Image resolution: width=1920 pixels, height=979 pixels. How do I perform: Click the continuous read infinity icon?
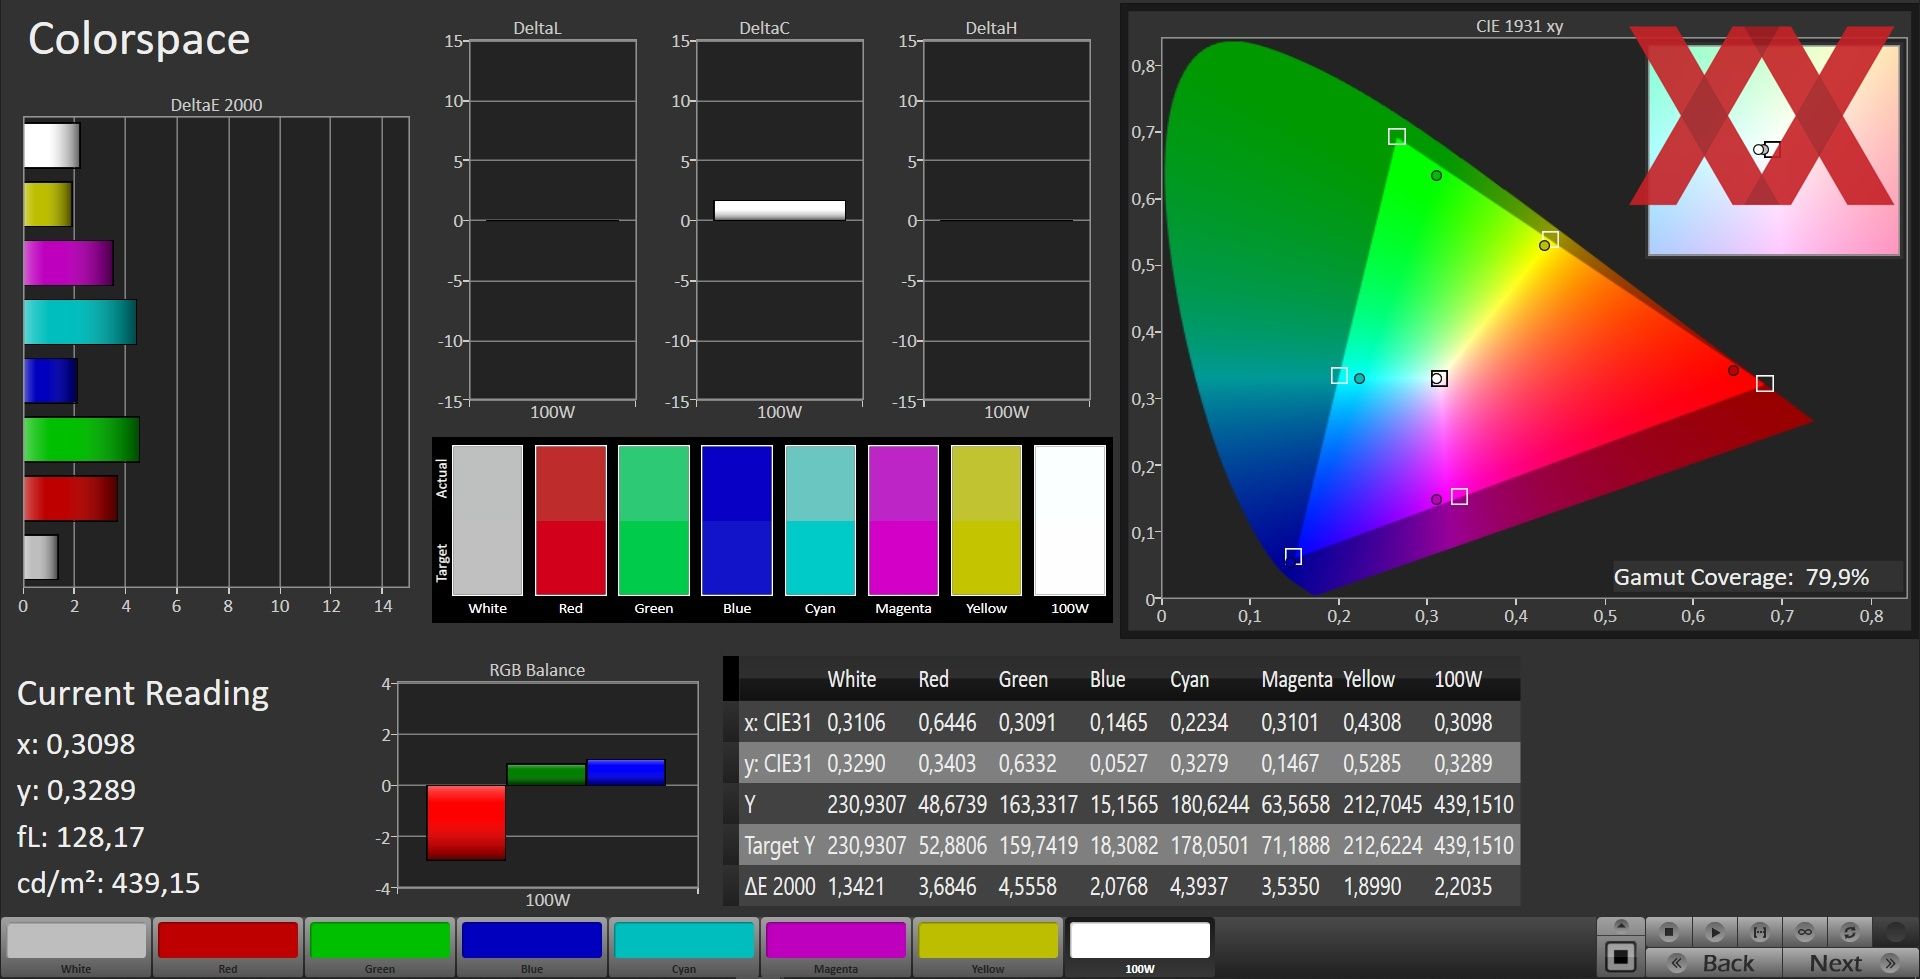1805,932
